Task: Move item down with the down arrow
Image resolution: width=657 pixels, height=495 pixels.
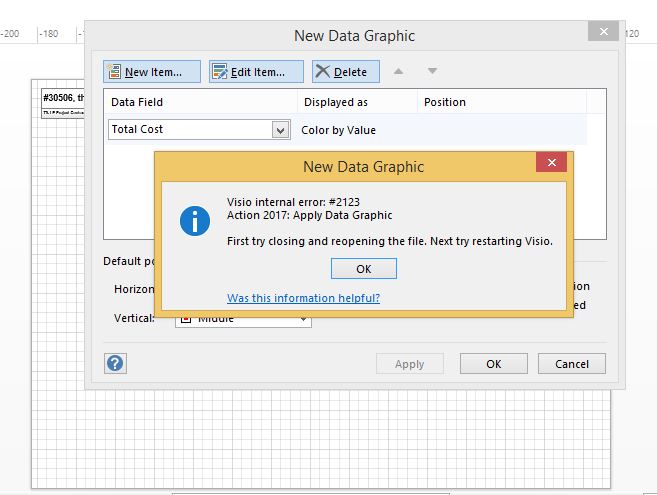Action: [x=432, y=71]
